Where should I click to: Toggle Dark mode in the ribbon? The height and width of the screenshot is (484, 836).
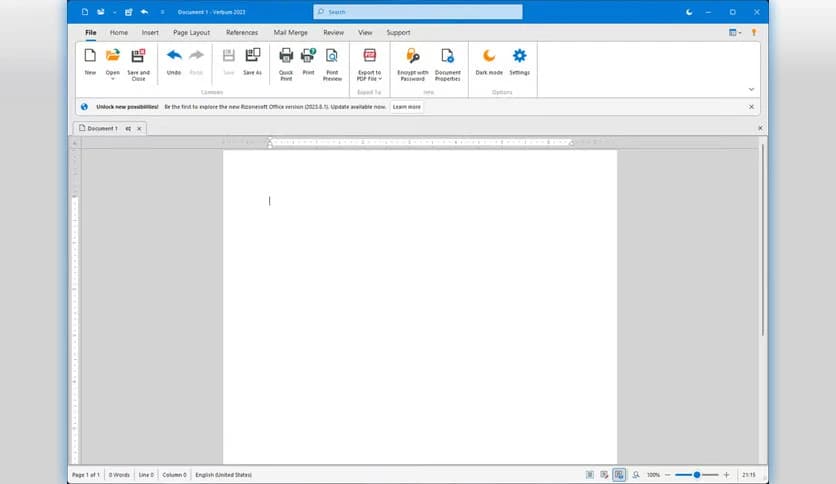tap(489, 61)
